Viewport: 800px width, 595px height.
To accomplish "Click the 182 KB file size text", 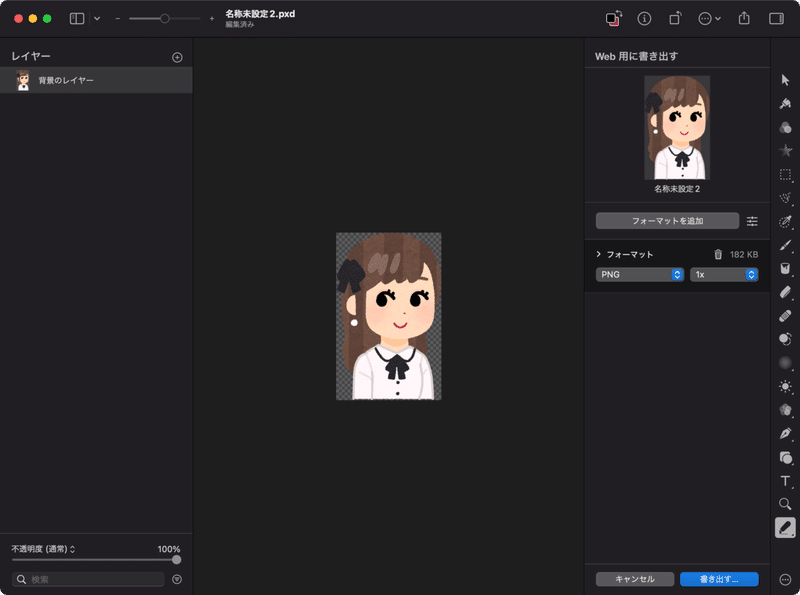I will pyautogui.click(x=743, y=255).
